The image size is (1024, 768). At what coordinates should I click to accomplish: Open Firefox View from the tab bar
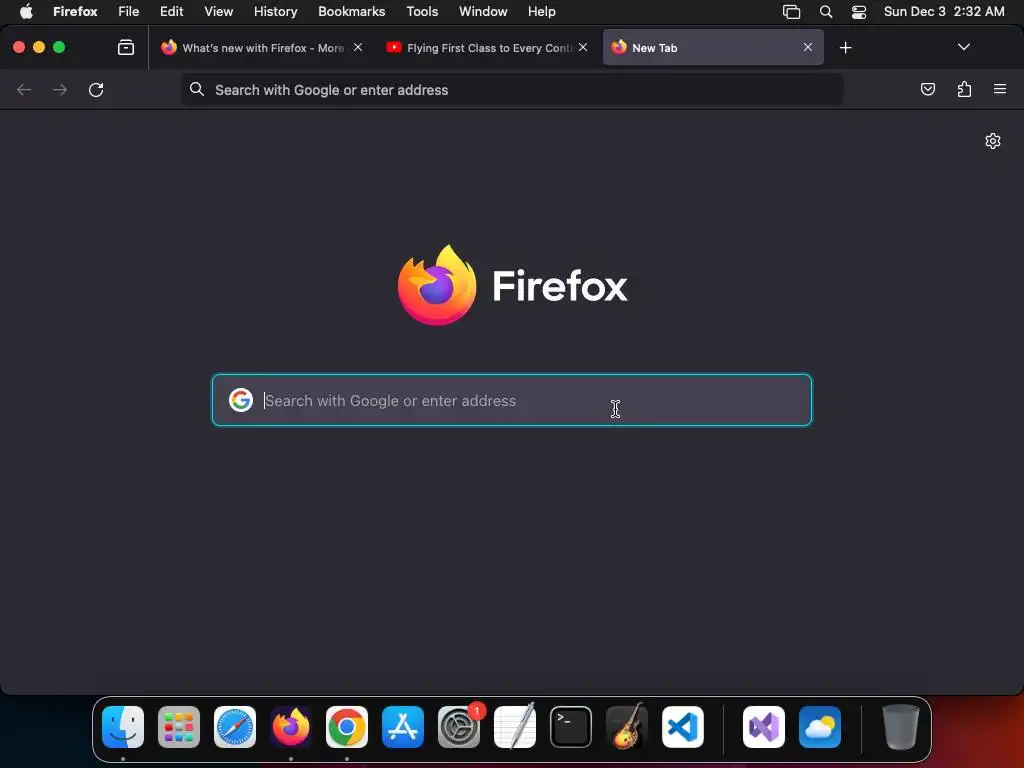click(126, 48)
